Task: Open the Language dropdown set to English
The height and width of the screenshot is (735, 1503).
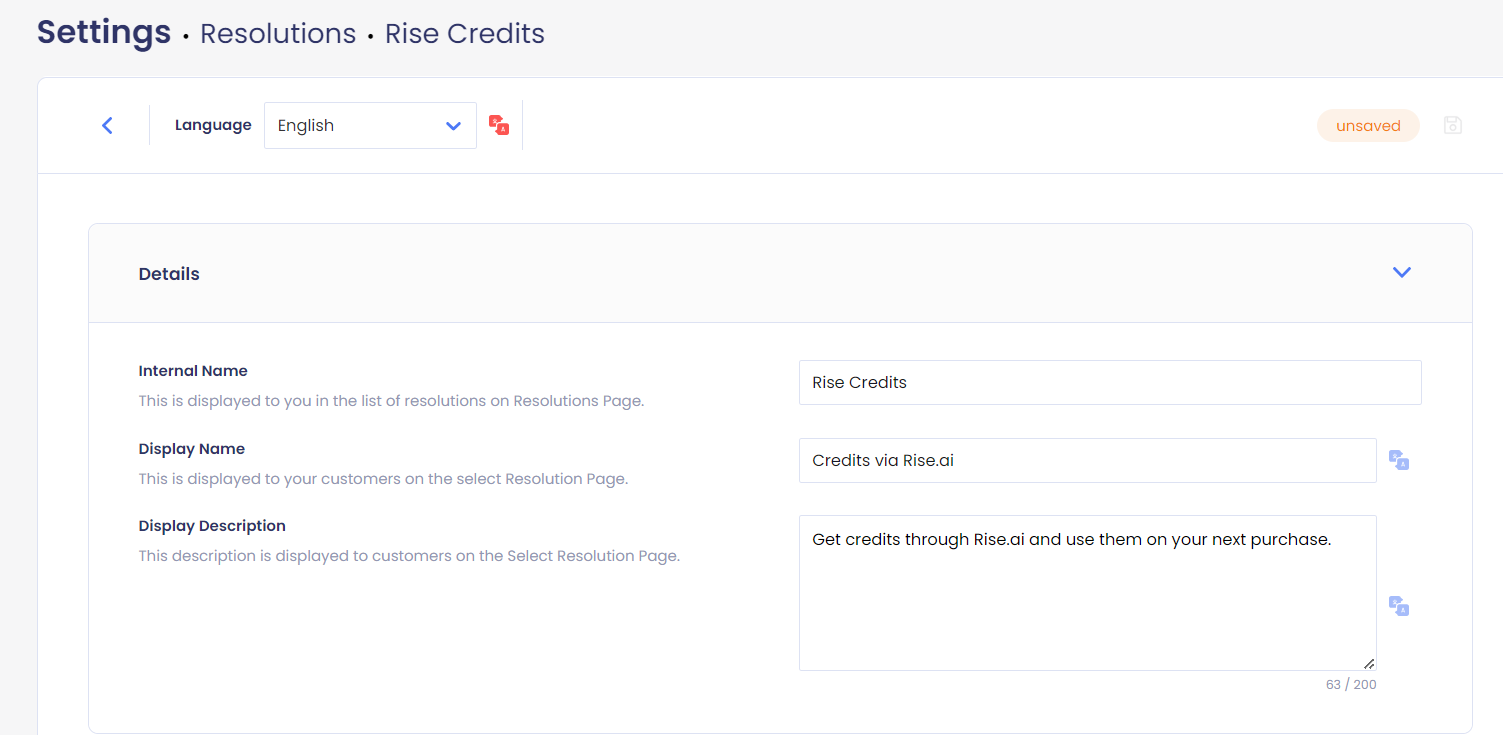Action: coord(370,125)
